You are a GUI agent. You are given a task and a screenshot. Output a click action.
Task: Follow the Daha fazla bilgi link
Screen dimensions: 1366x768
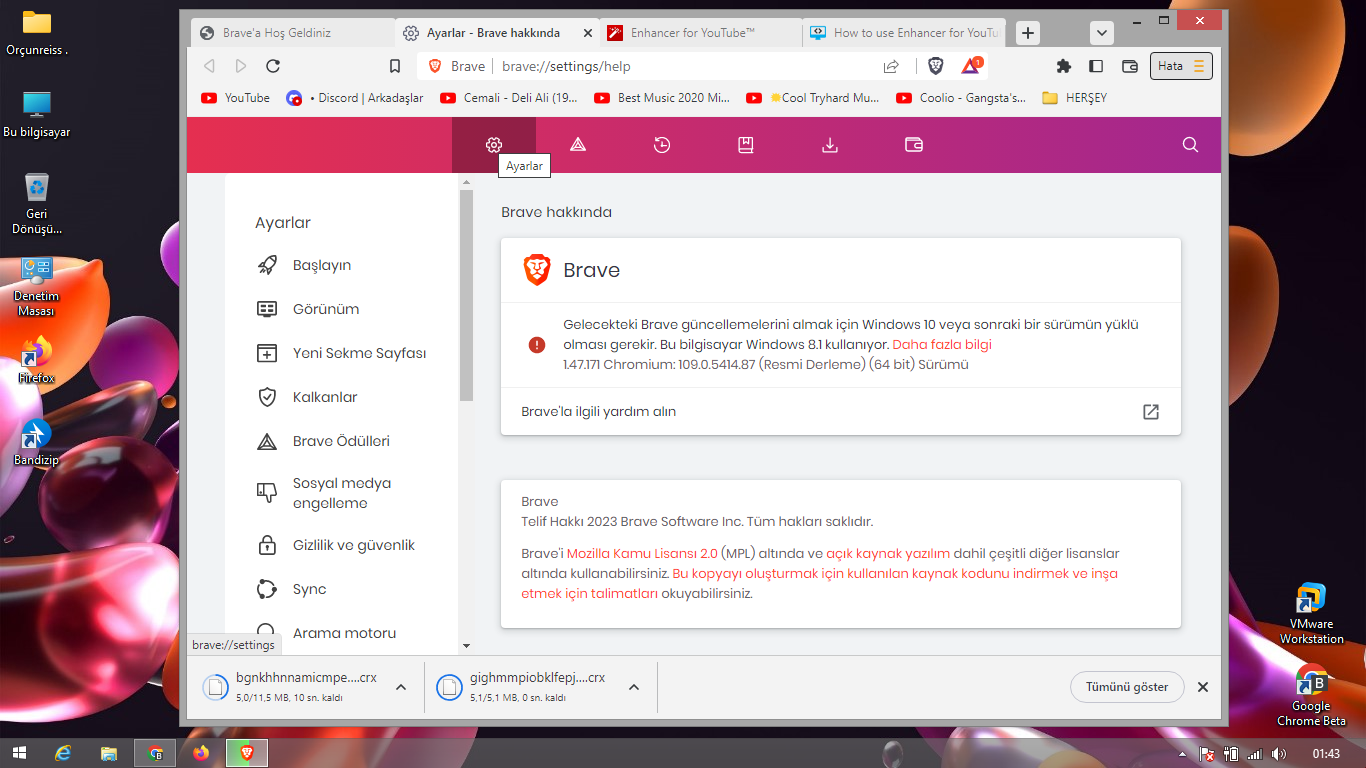(942, 345)
